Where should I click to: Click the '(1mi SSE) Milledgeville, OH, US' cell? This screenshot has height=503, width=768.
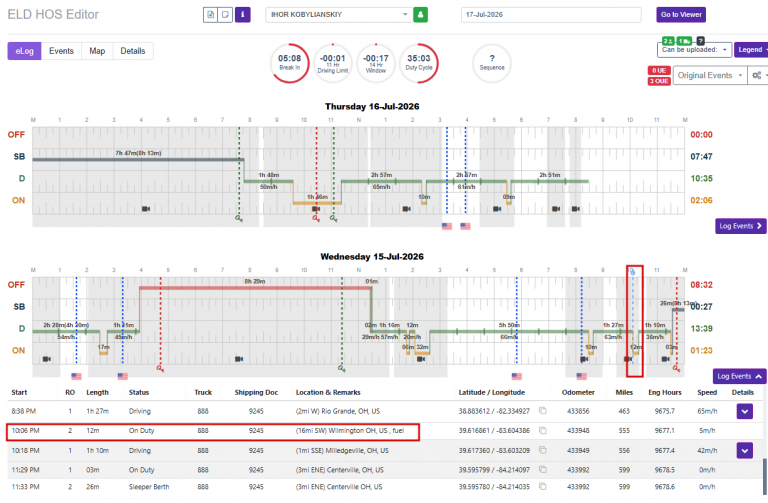point(342,450)
